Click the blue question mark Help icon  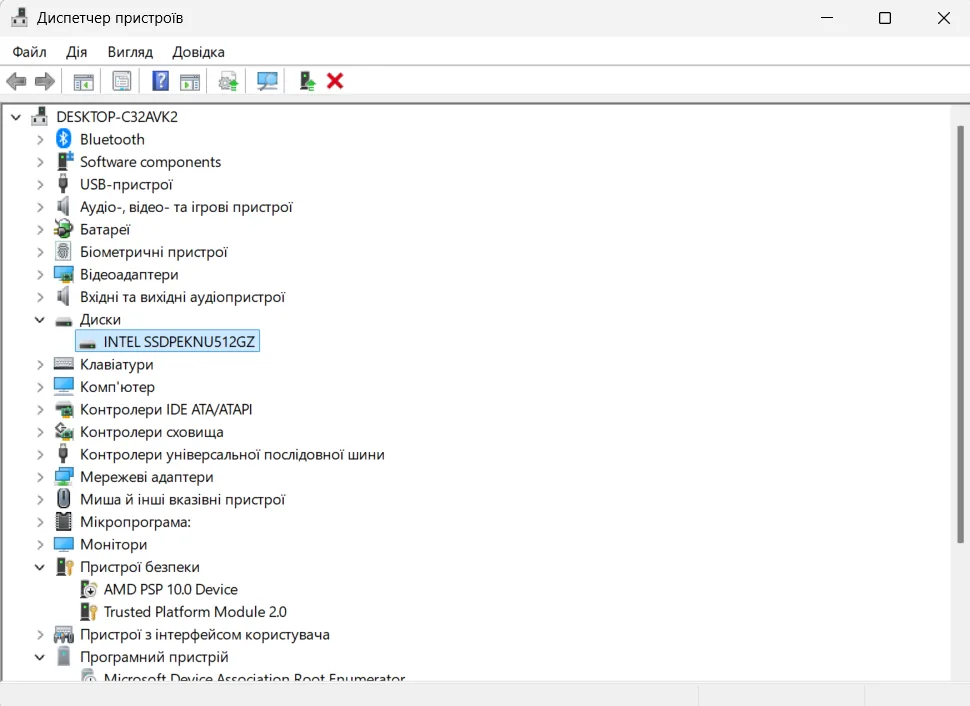(x=160, y=81)
